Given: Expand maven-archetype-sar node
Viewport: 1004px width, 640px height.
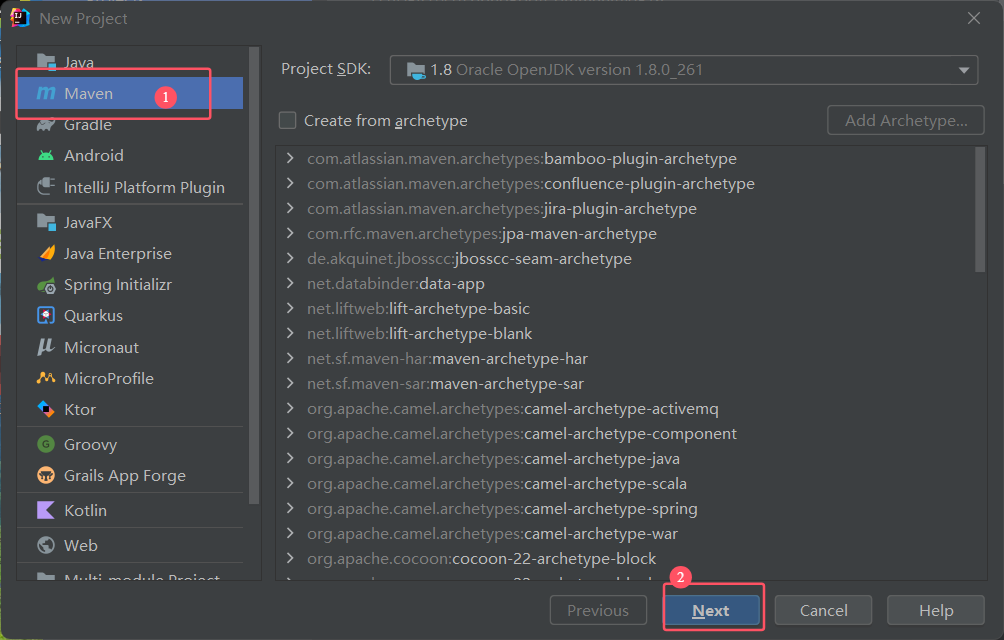Looking at the screenshot, I should click(290, 383).
